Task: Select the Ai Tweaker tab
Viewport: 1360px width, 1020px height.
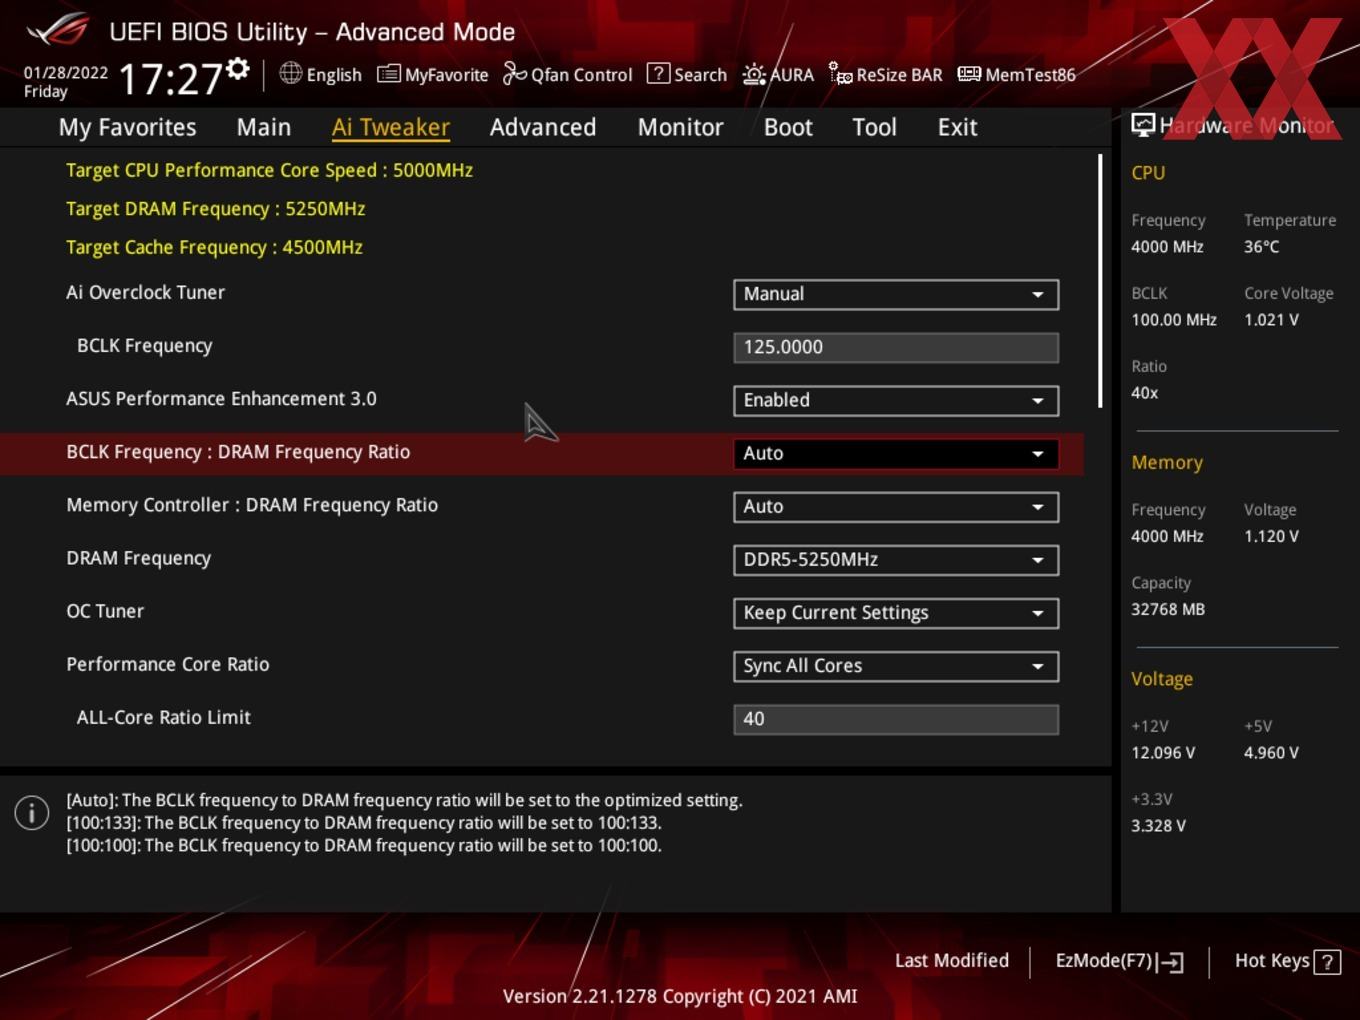Action: (391, 127)
